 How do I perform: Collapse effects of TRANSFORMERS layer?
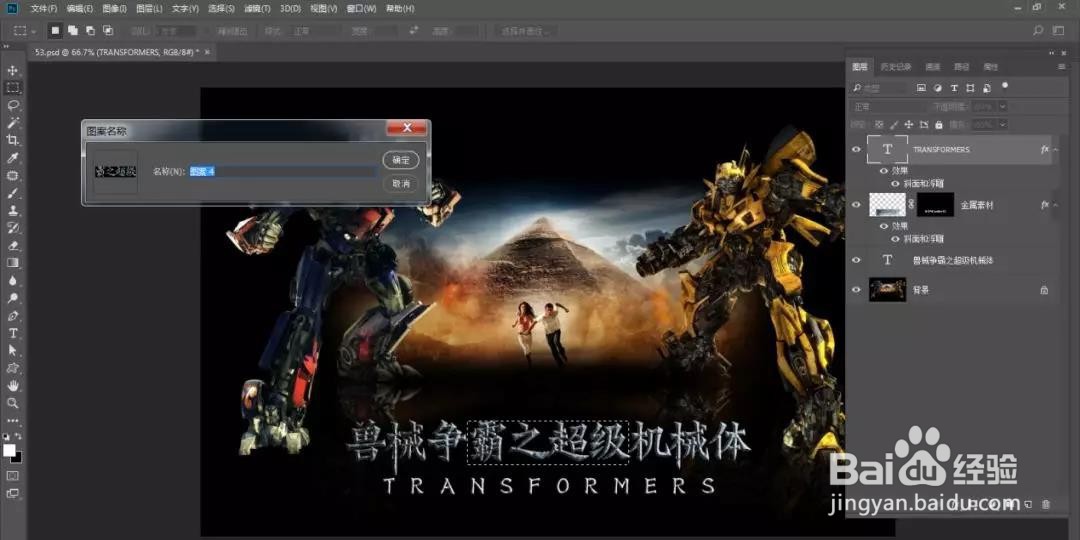coord(1056,149)
